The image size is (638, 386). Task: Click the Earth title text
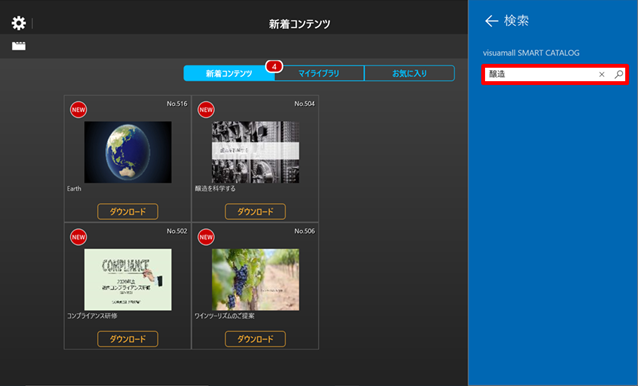74,189
